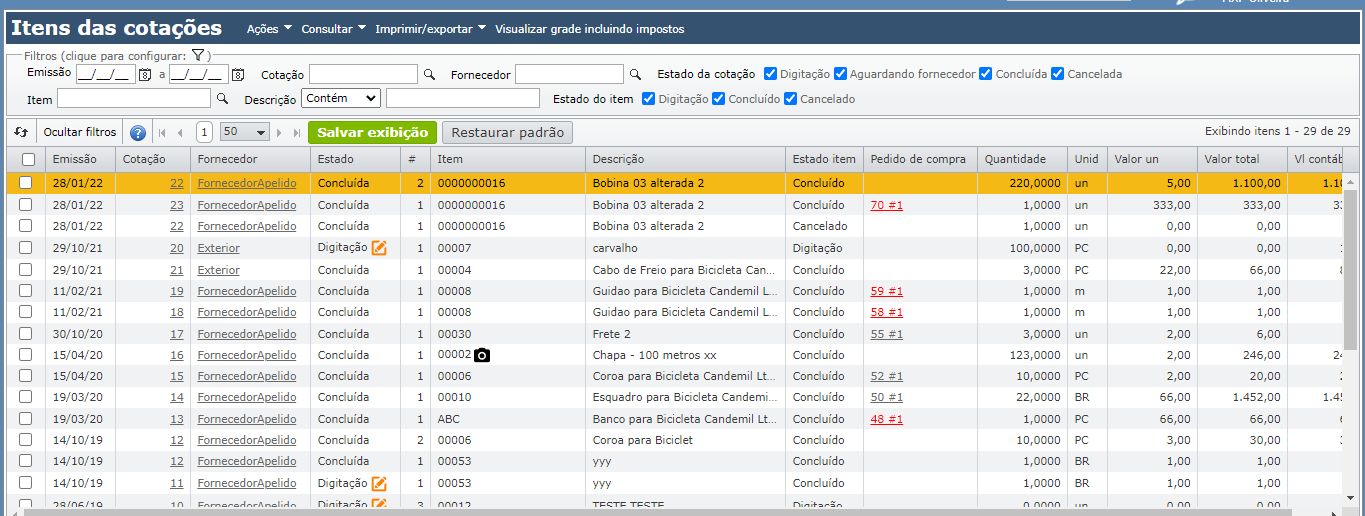
Task: Toggle the Cancelado item state checkbox
Action: [x=790, y=99]
